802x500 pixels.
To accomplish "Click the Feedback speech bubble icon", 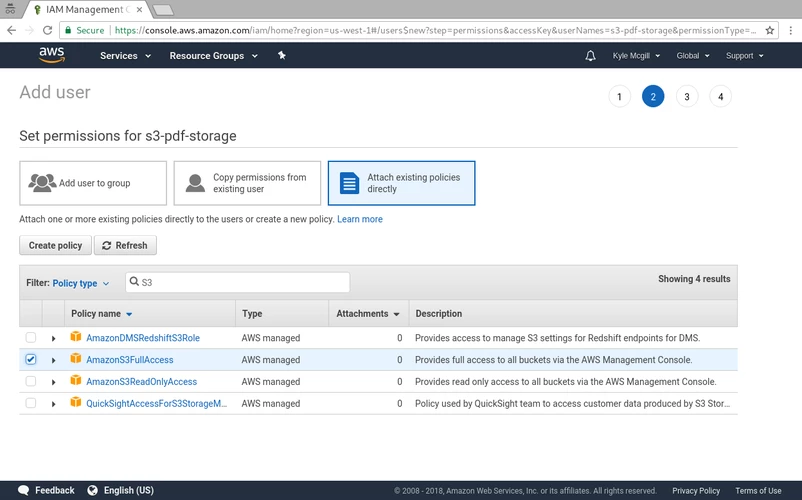I will coord(24,490).
